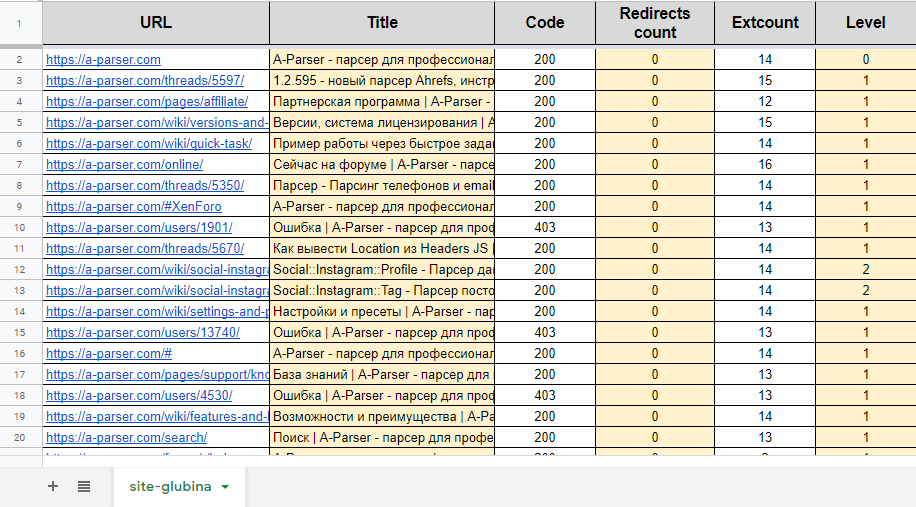
Task: Open link https://a-parser.com
Action: point(103,60)
